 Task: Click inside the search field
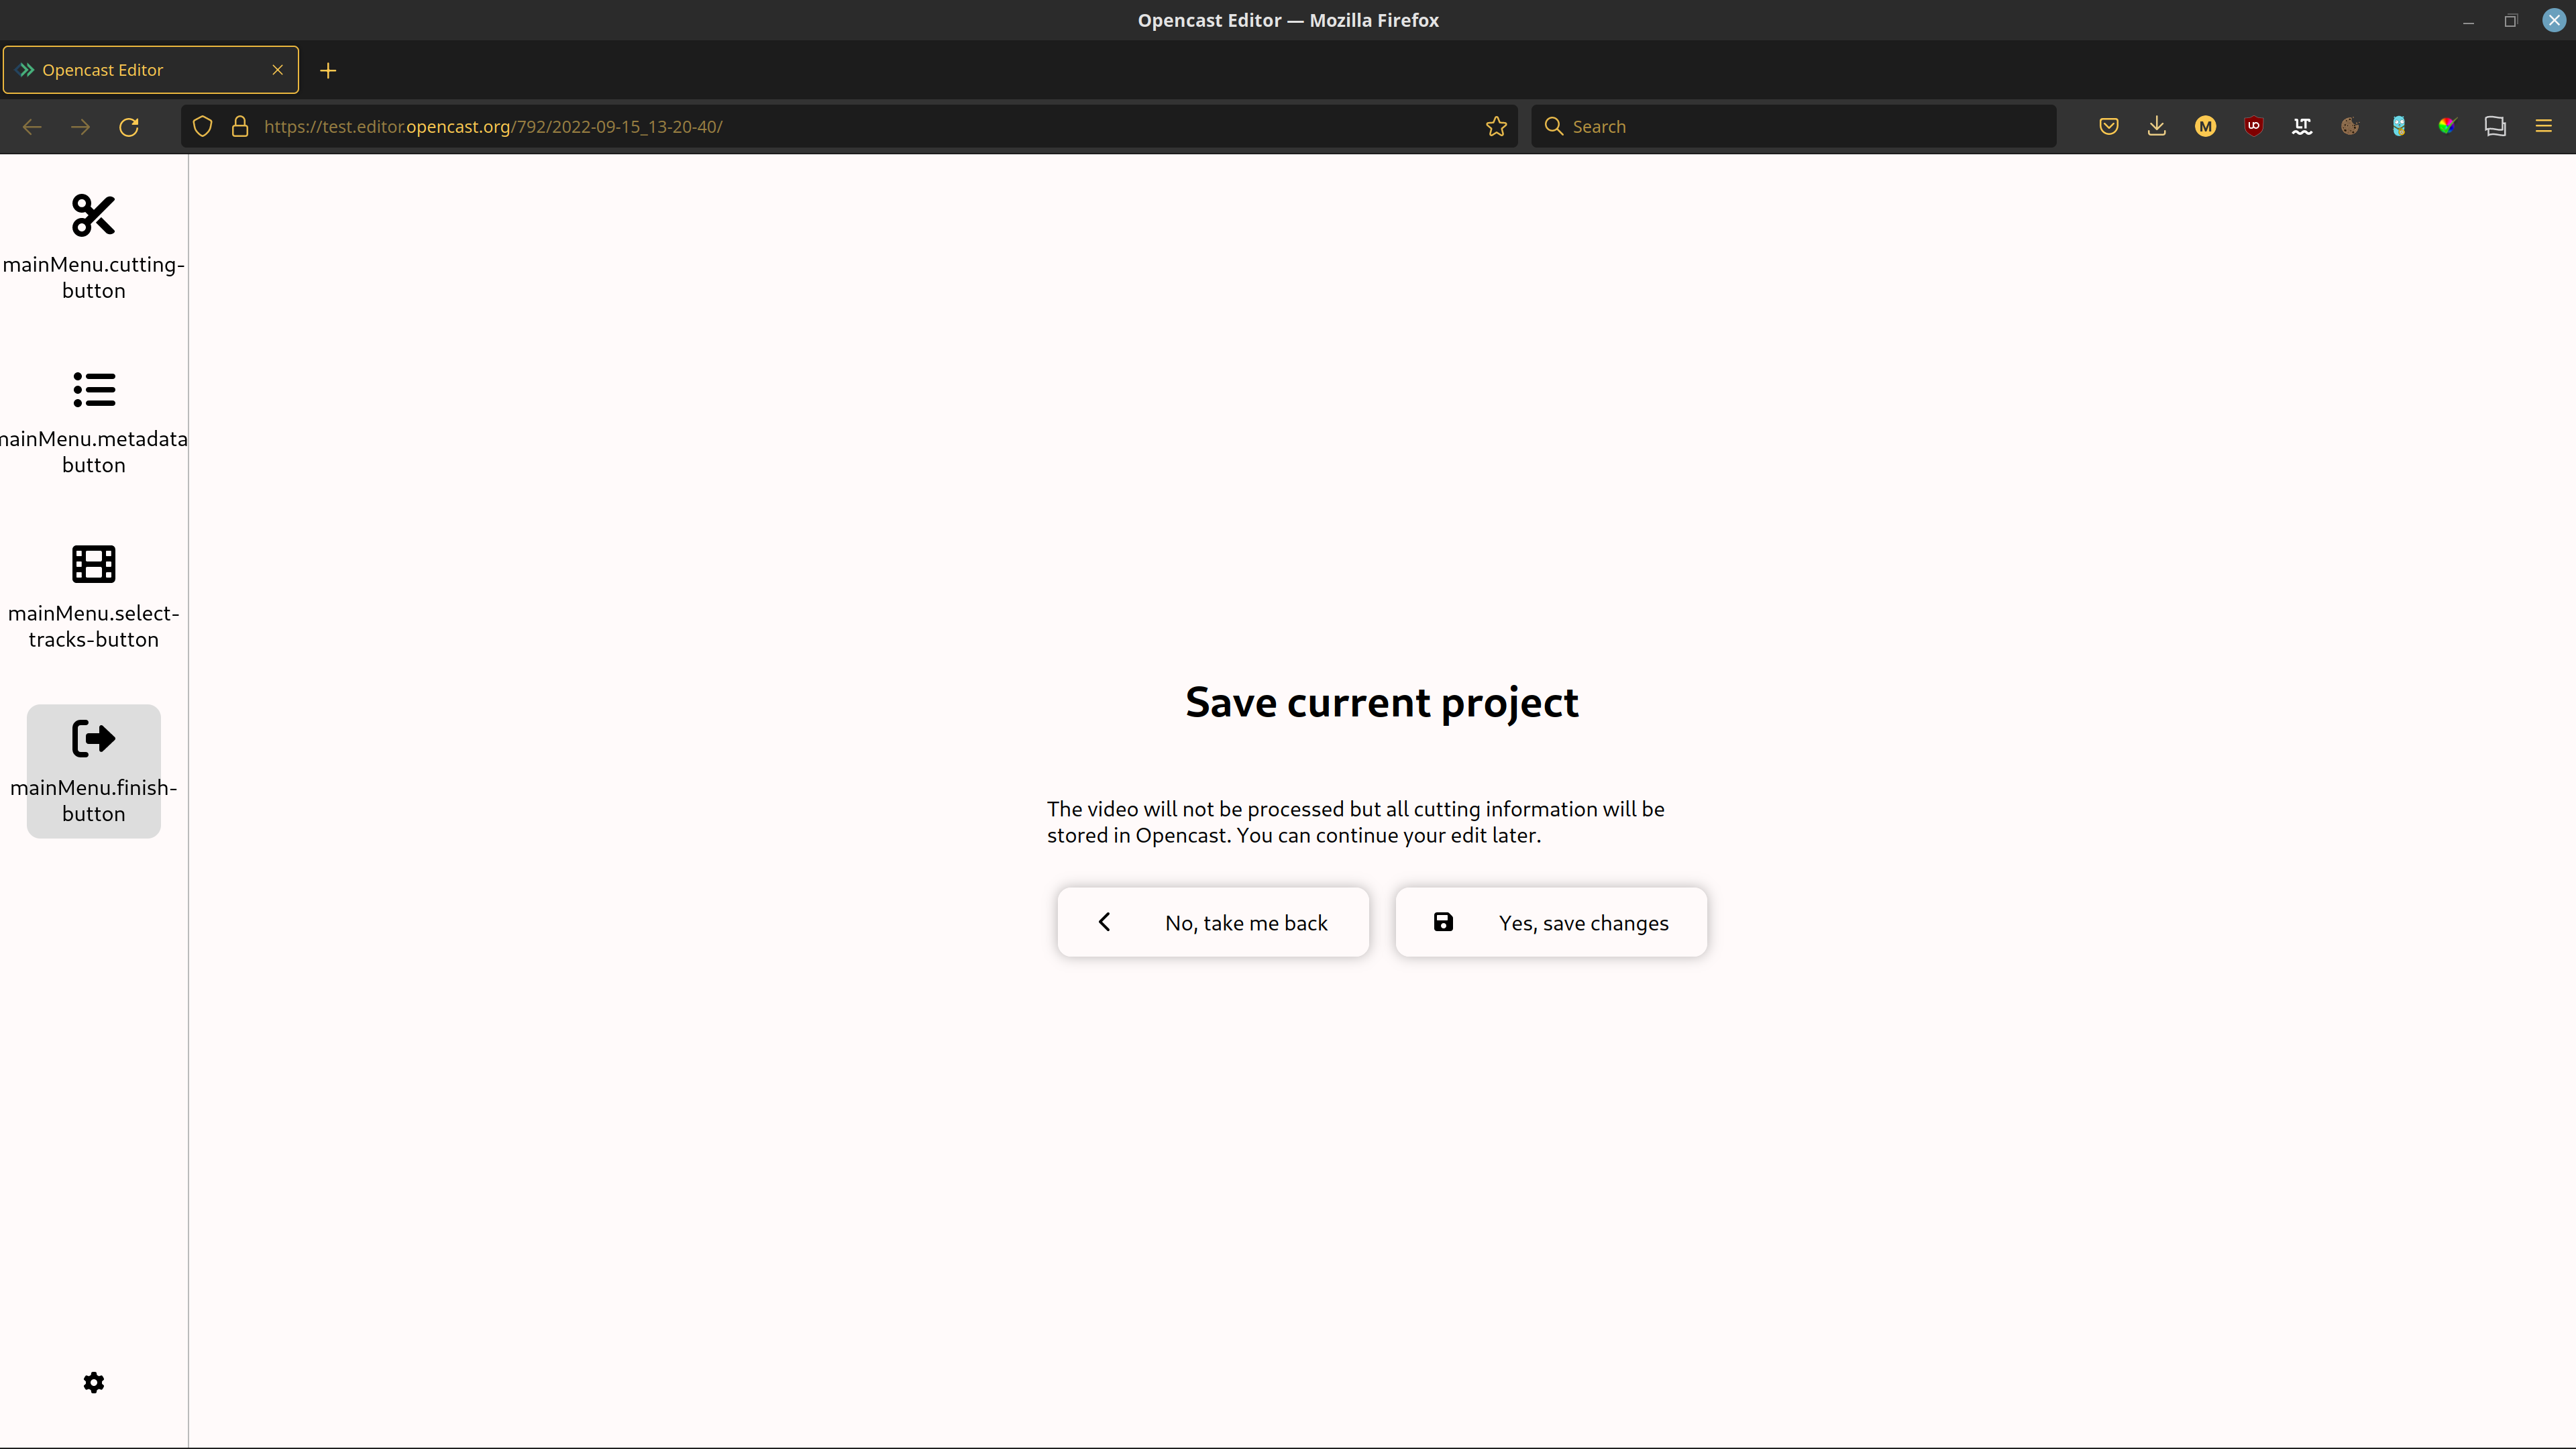pos(1790,126)
